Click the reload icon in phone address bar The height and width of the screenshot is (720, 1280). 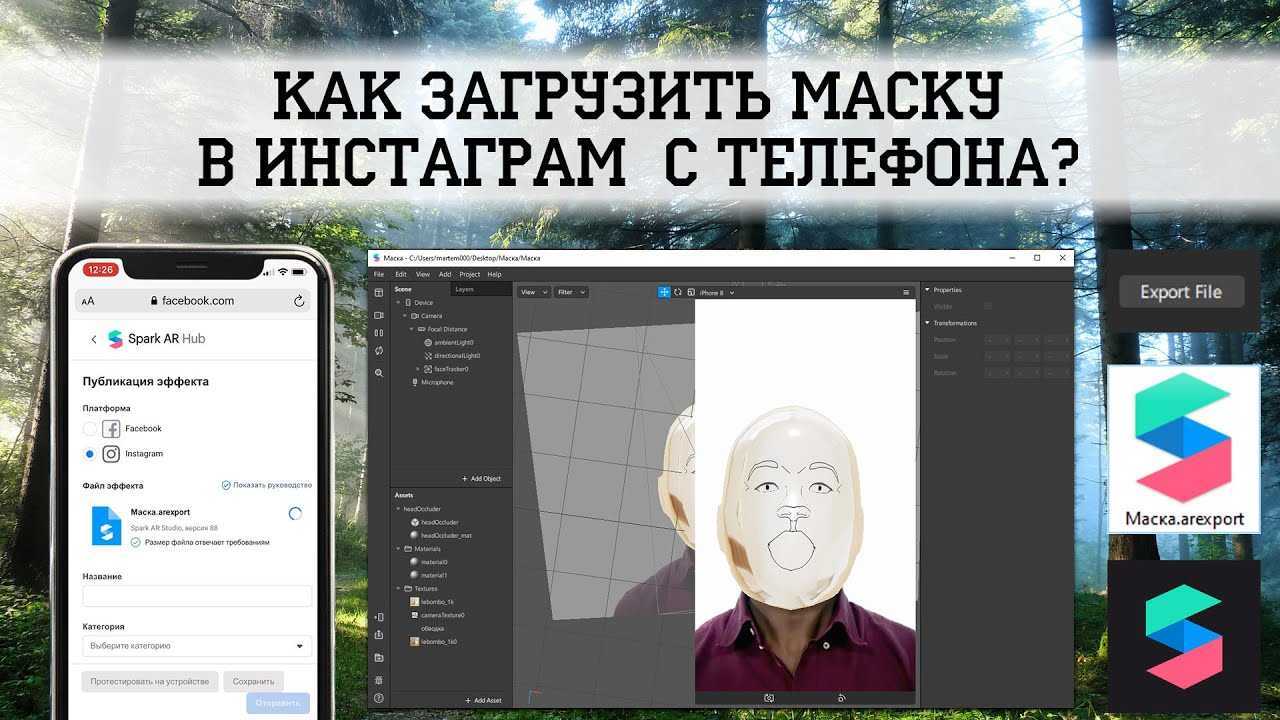point(299,300)
